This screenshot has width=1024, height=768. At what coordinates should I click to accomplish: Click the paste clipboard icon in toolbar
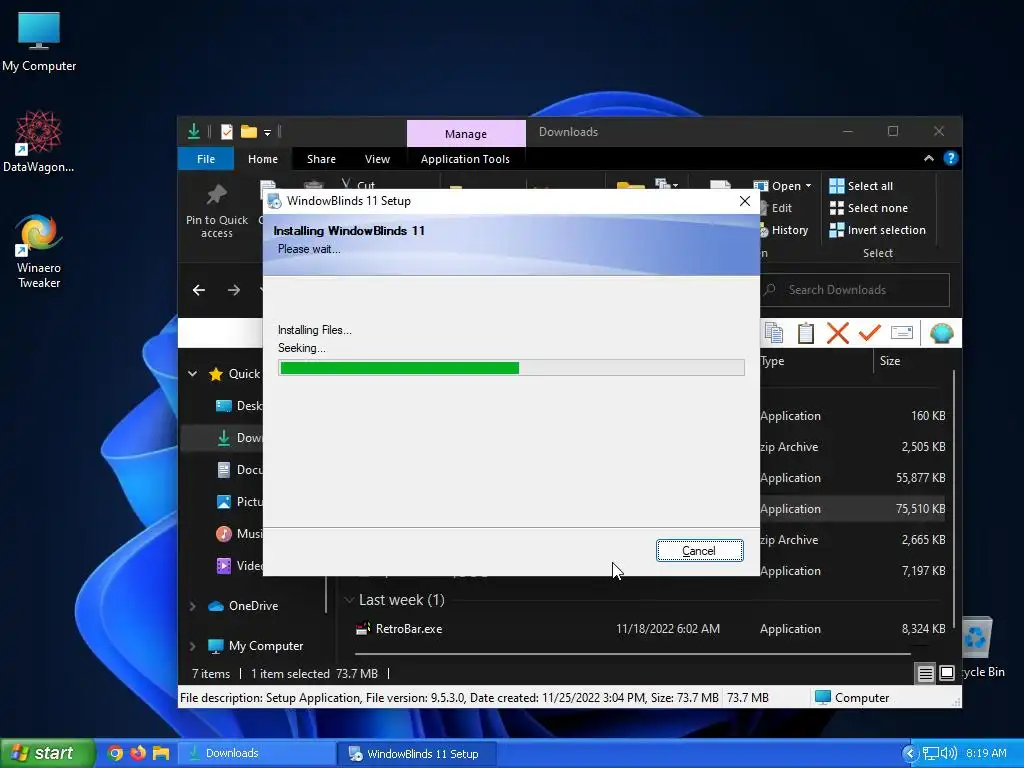806,333
